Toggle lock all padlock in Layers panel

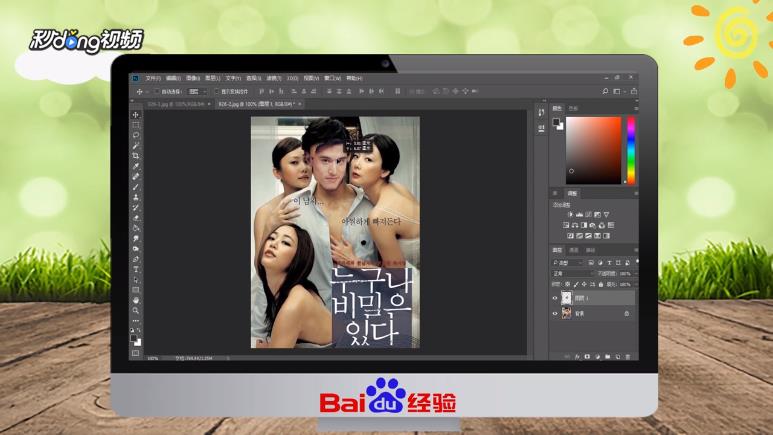[600, 285]
